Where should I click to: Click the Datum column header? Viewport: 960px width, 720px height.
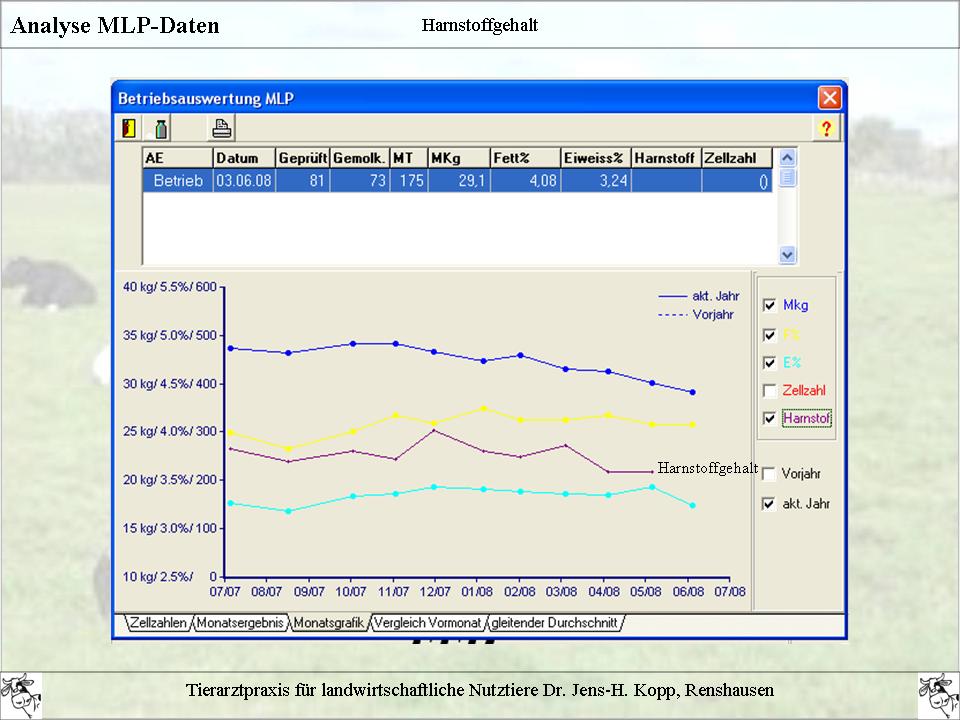click(243, 158)
